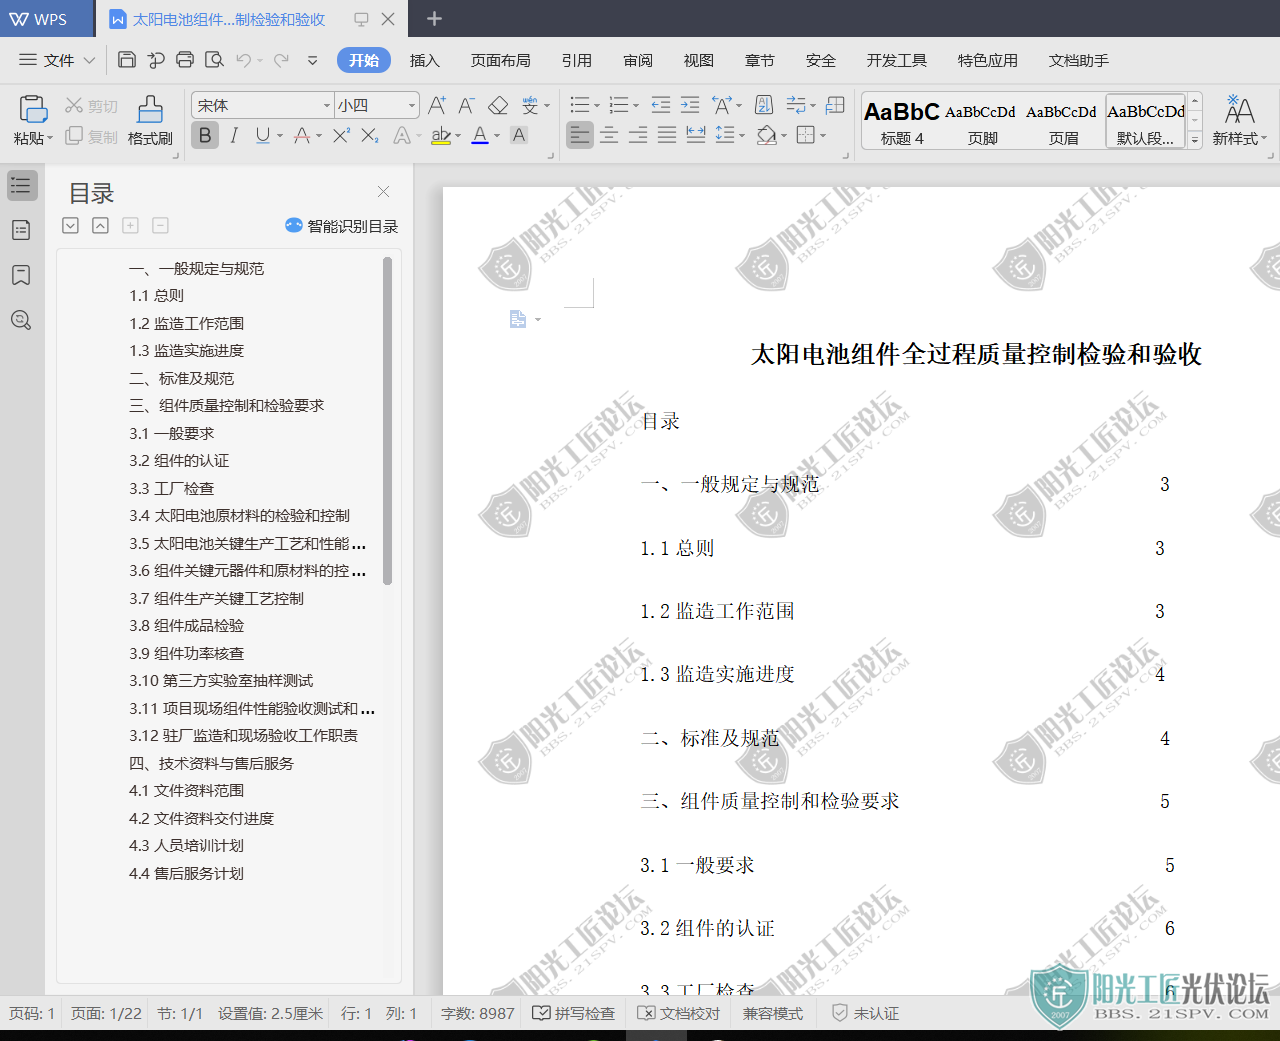Open Print Preview from quick access bar
Viewport: 1280px width, 1041px height.
[214, 60]
